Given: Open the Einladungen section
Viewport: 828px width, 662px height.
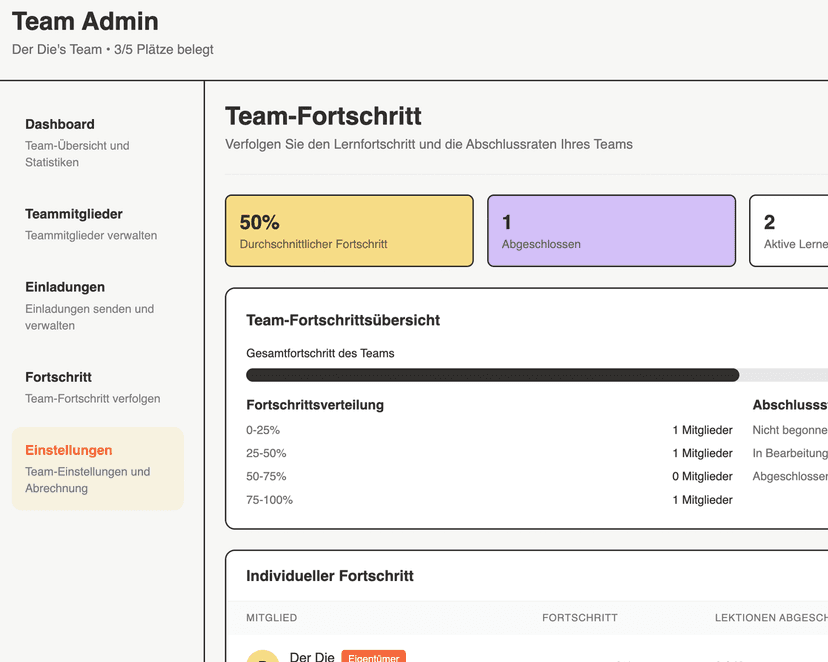Looking at the screenshot, I should (67, 286).
